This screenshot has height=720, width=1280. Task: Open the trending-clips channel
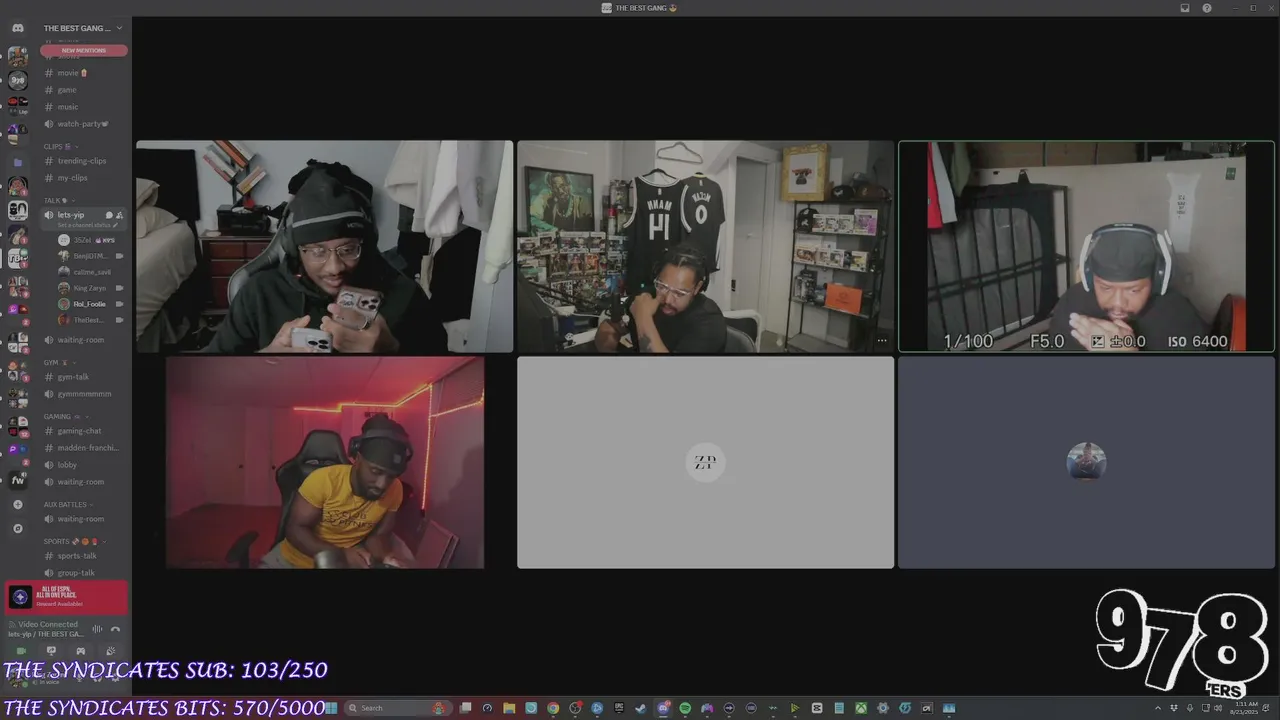84,161
